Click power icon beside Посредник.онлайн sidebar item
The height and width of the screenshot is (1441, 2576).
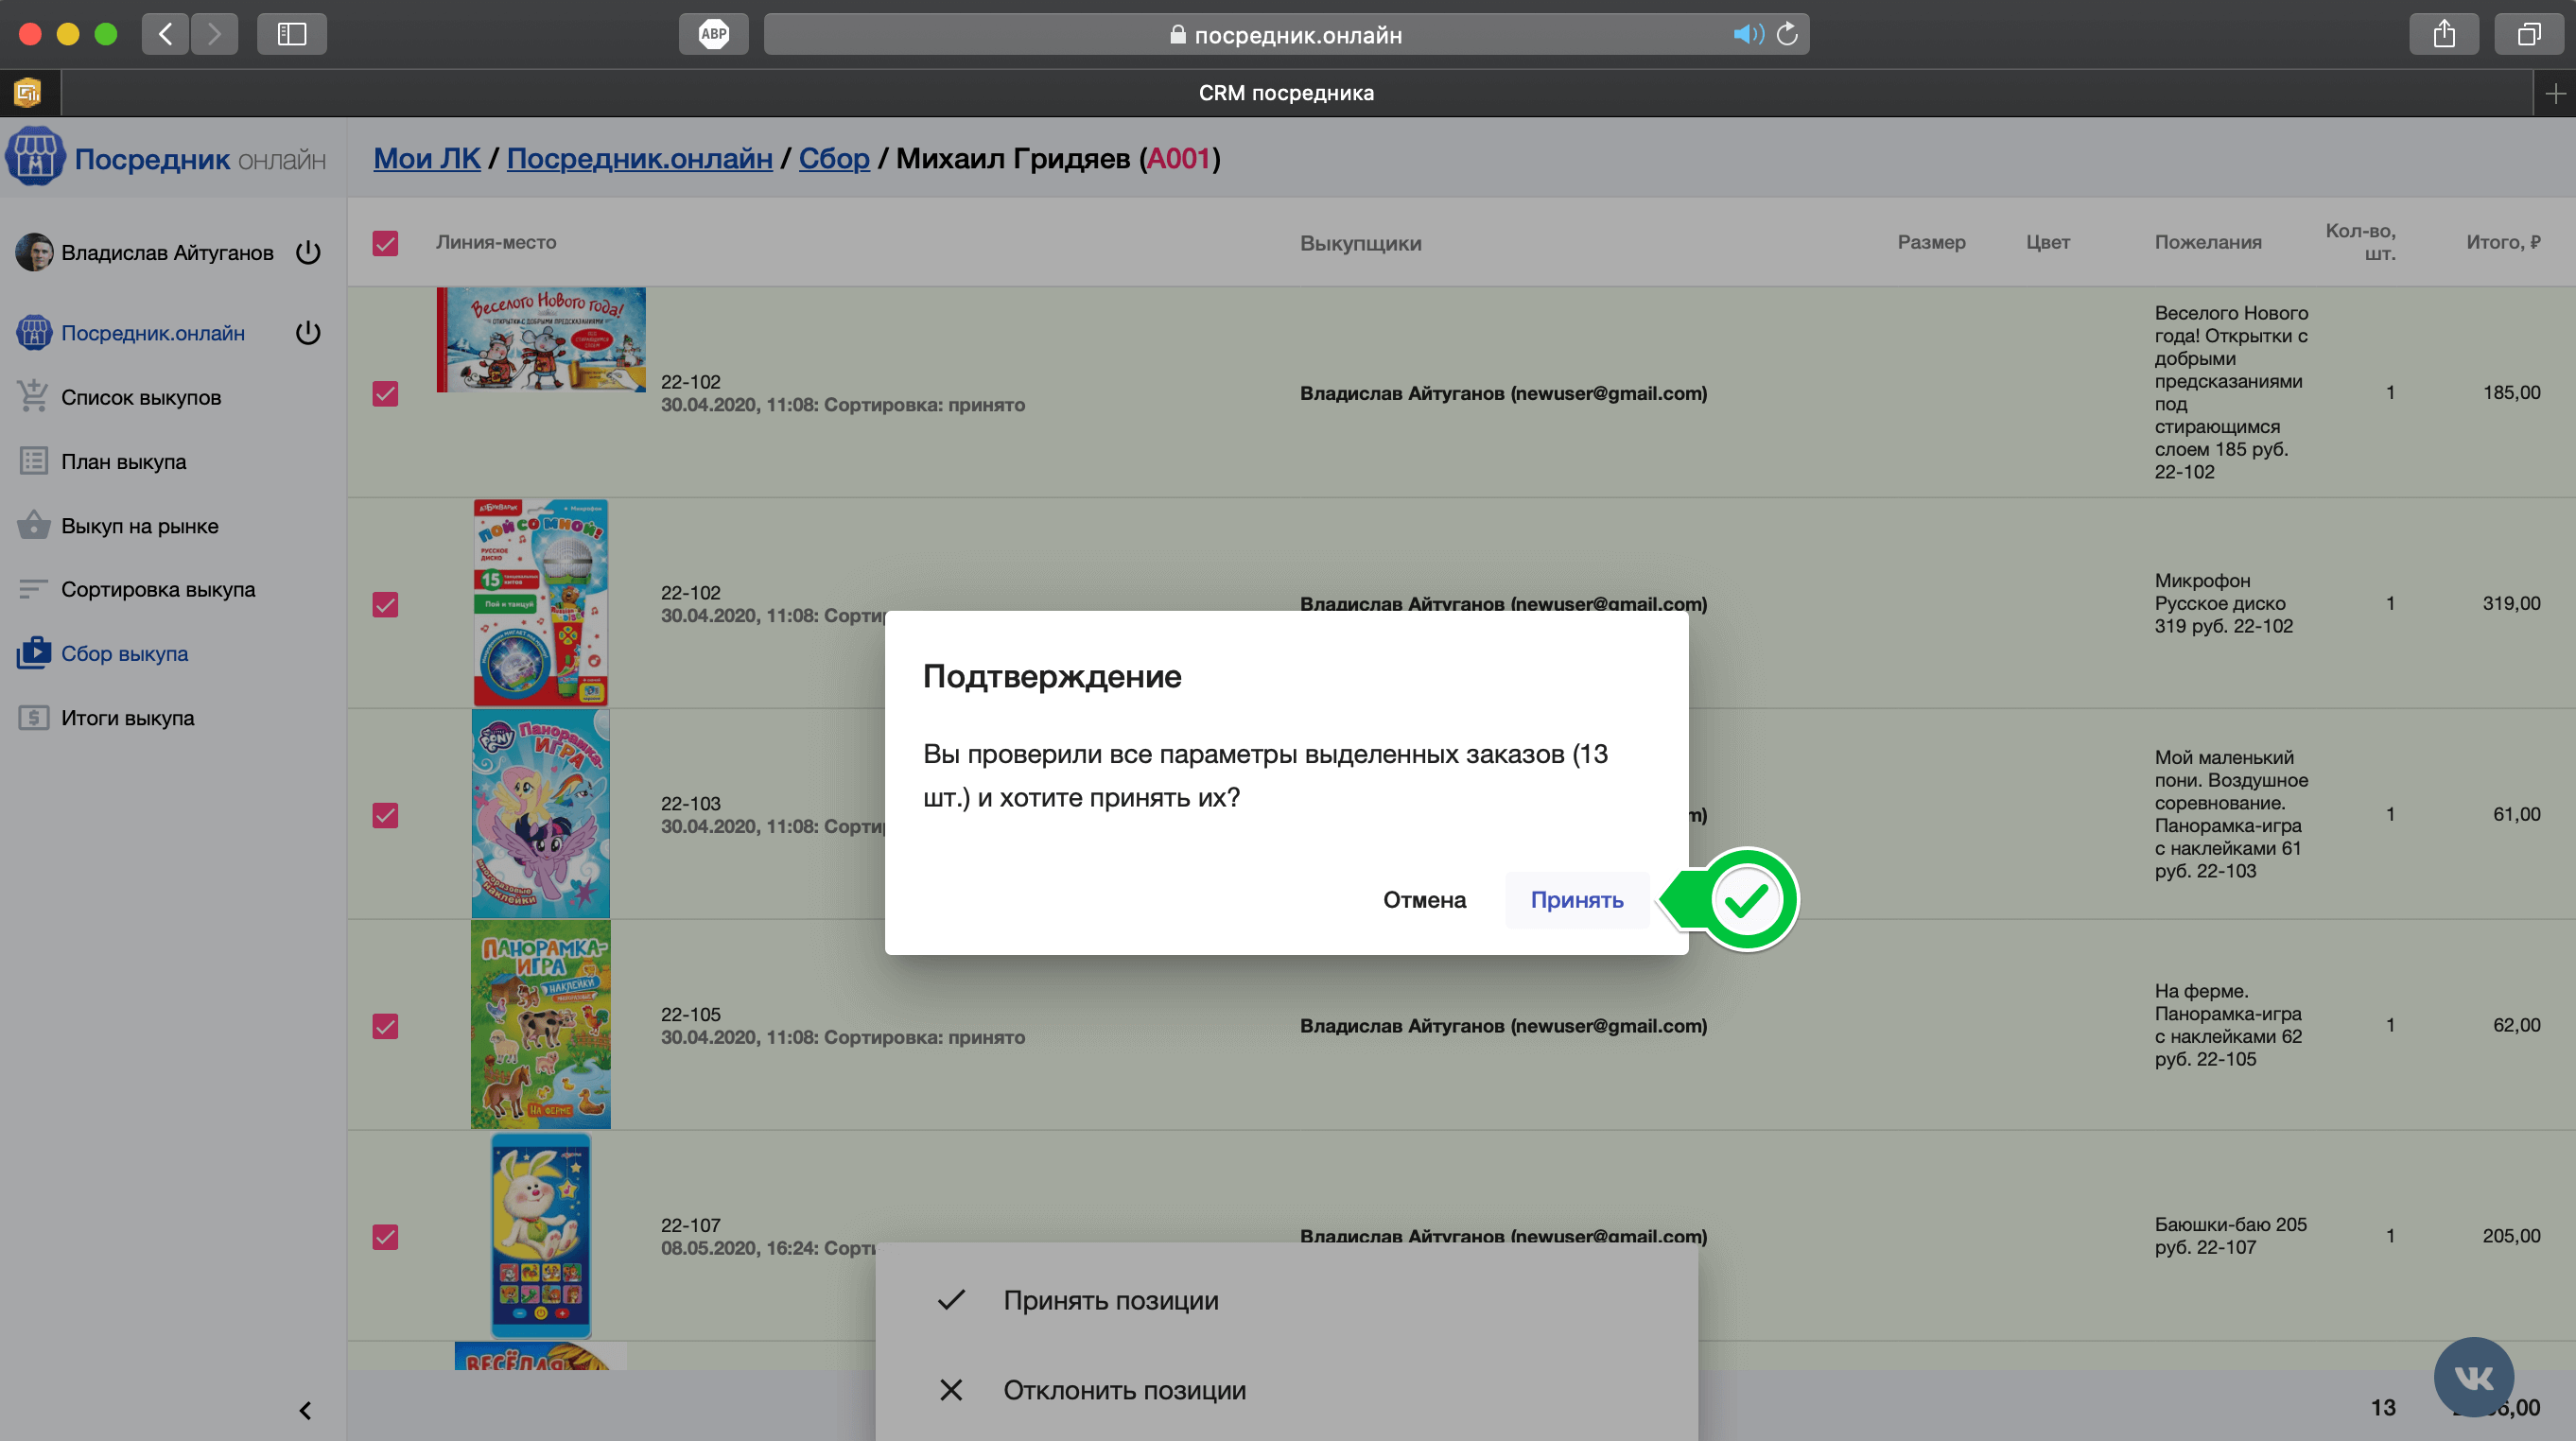tap(308, 332)
